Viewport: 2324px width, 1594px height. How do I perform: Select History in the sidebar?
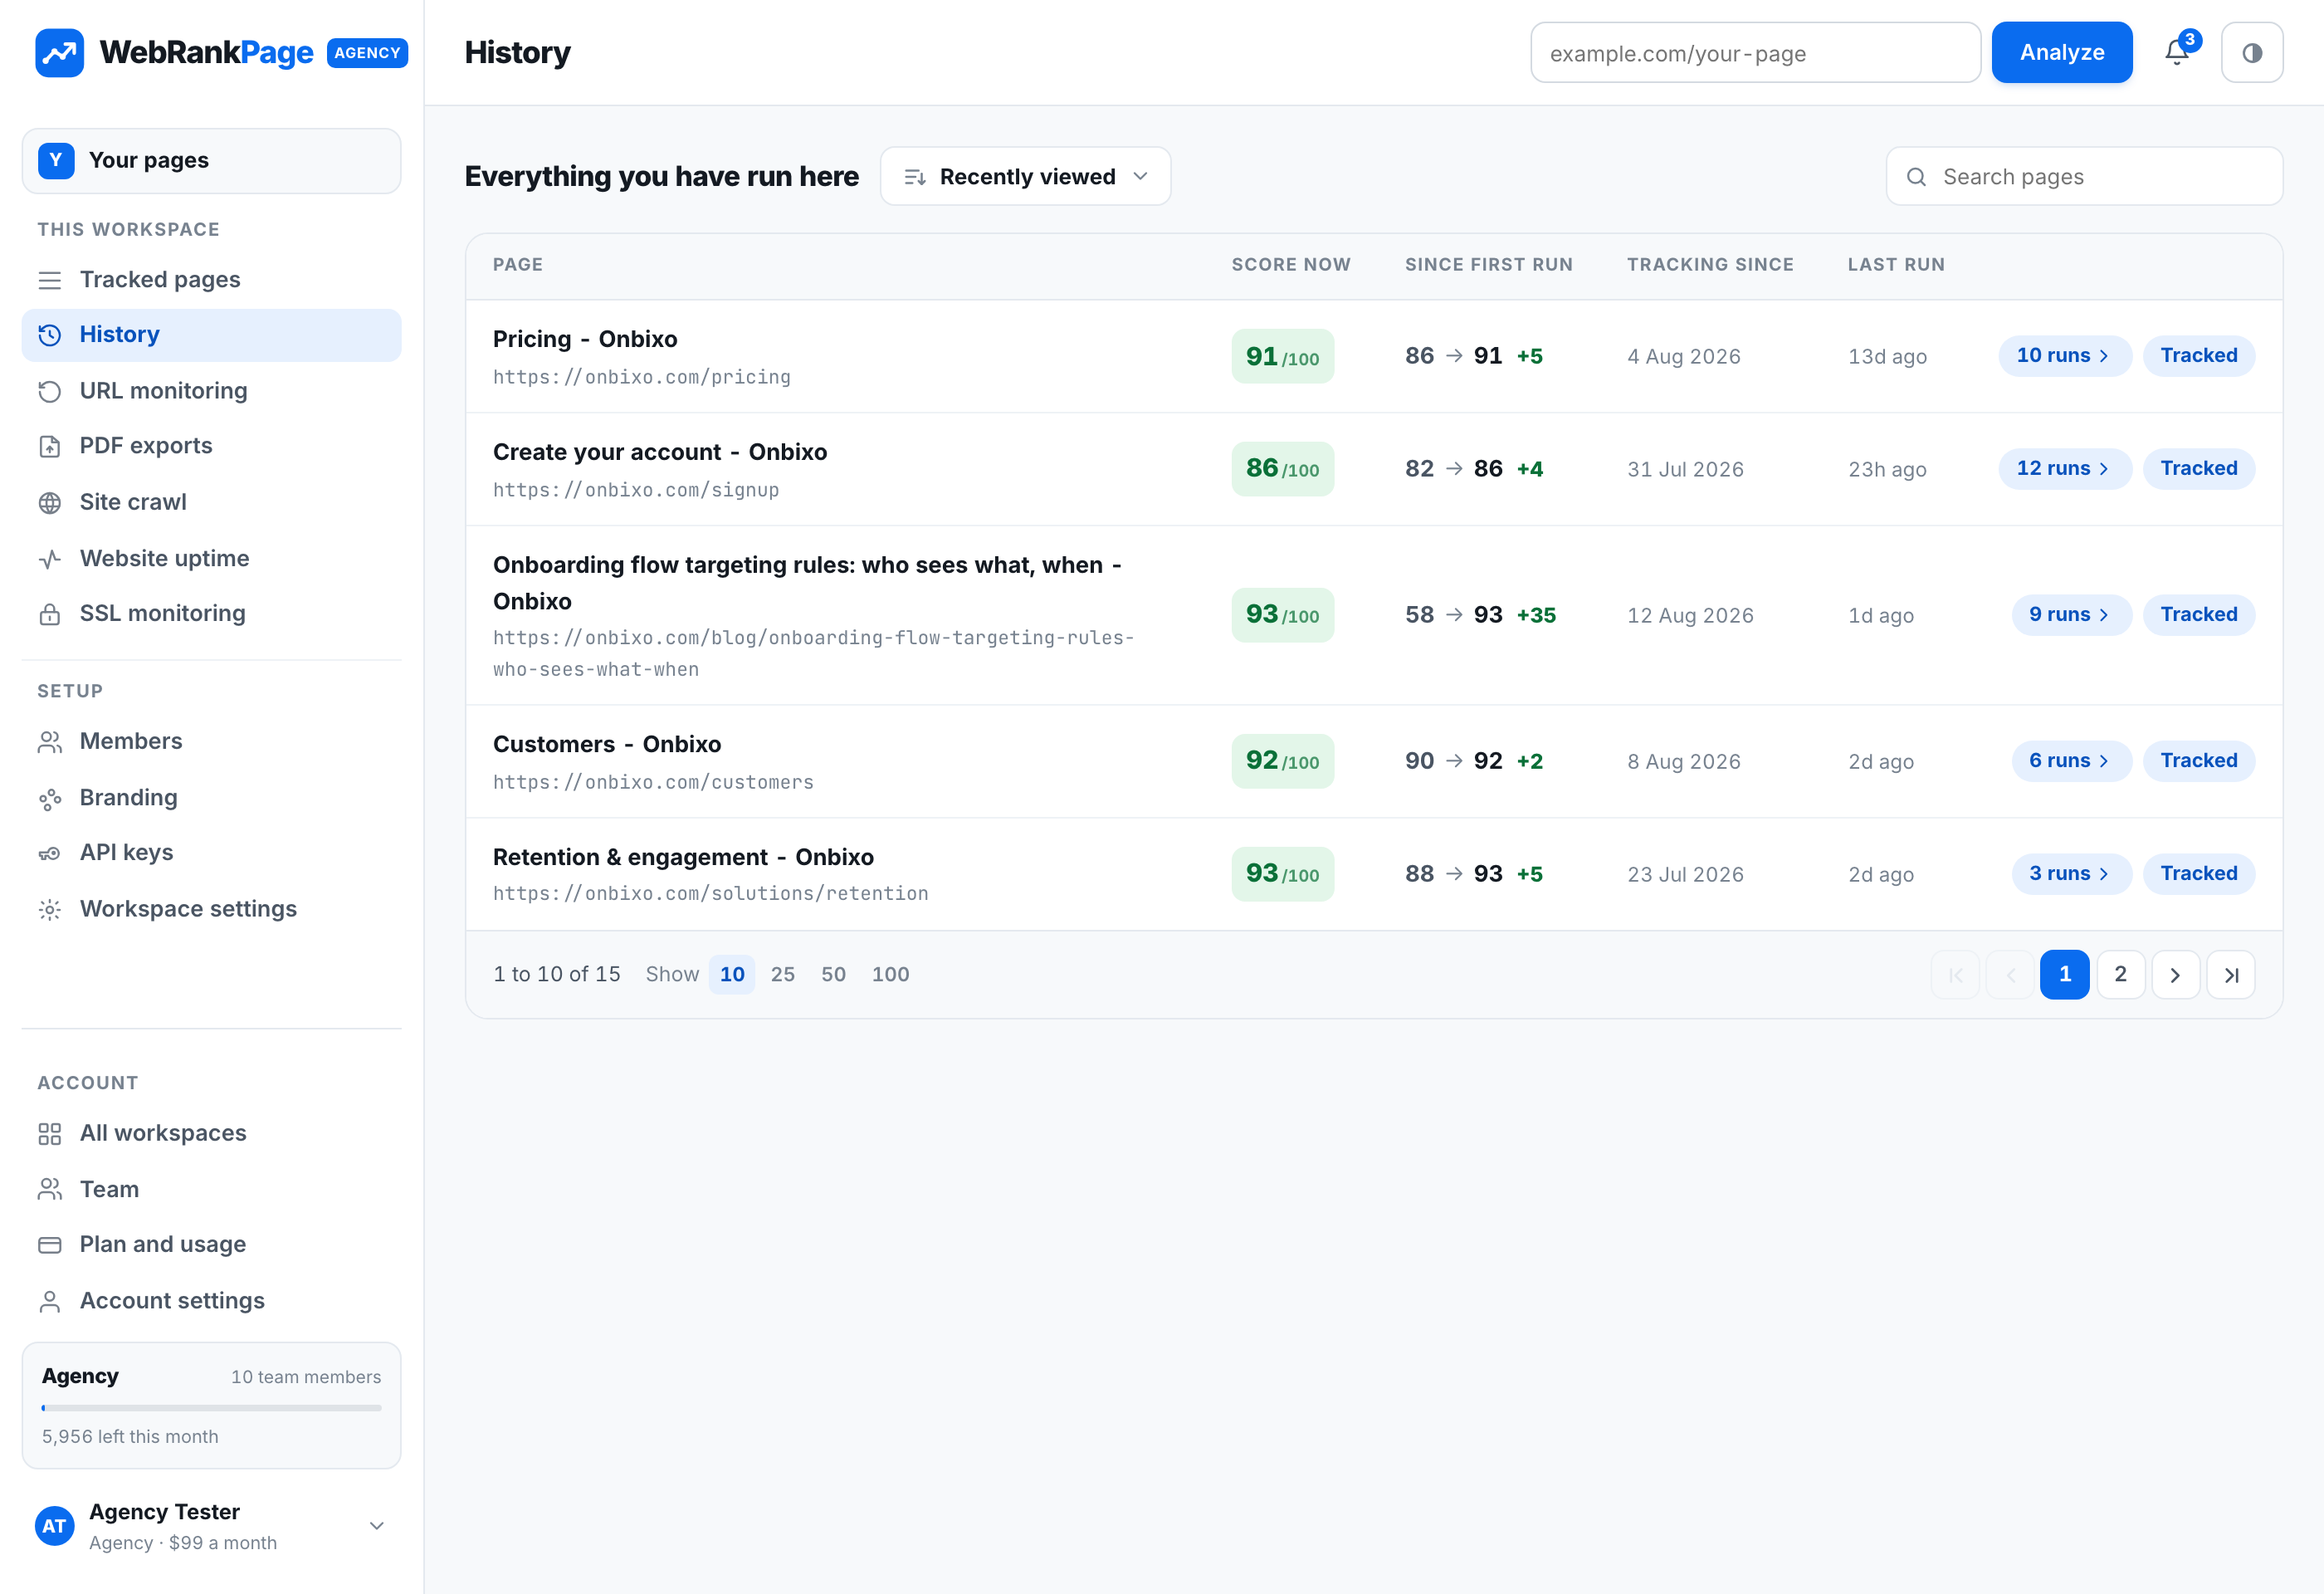click(211, 334)
